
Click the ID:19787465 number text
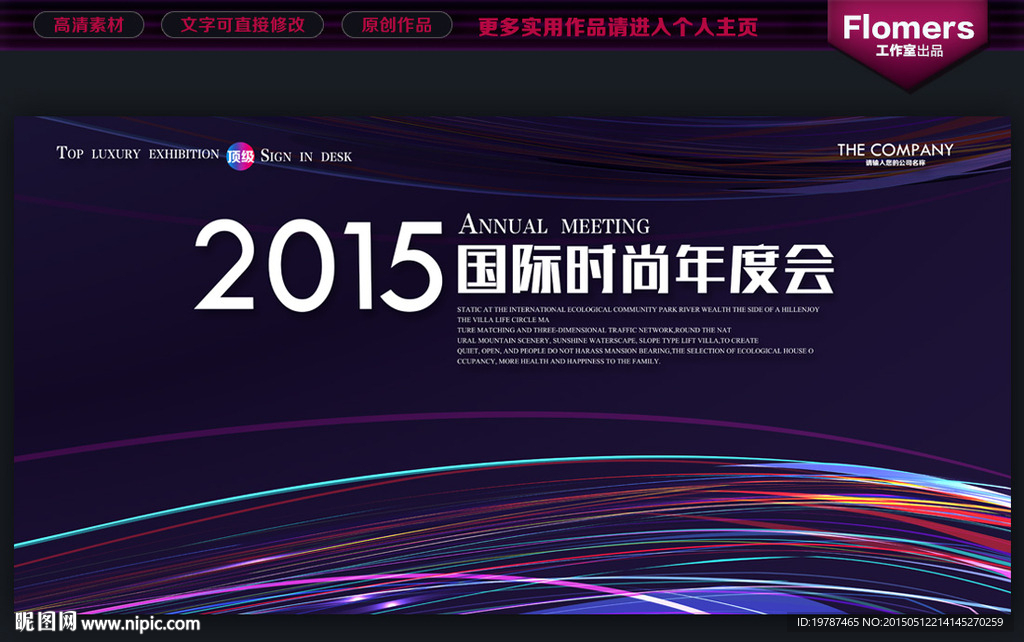click(x=827, y=622)
